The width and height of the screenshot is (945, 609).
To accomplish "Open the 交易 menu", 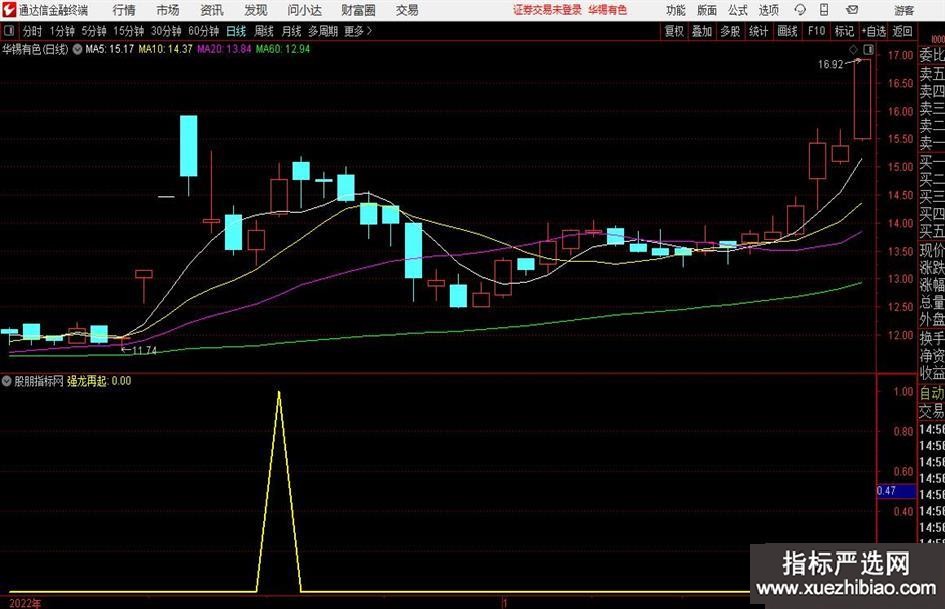I will point(407,10).
